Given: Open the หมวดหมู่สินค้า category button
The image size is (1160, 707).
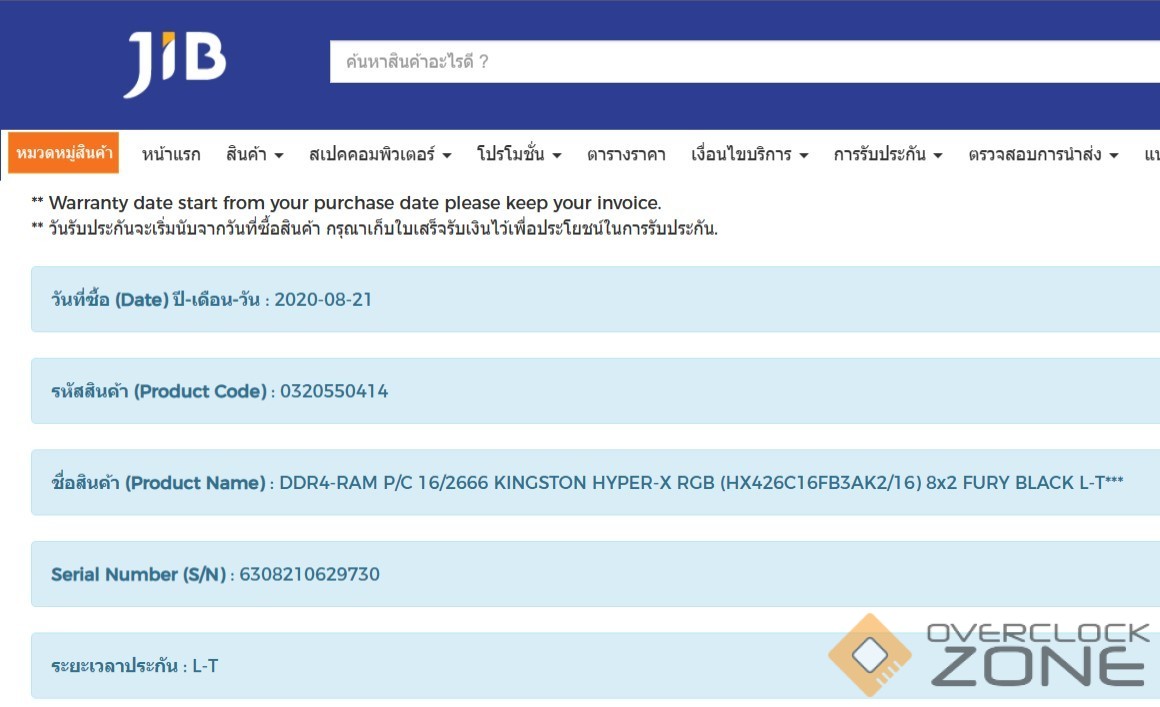Looking at the screenshot, I should click(64, 152).
